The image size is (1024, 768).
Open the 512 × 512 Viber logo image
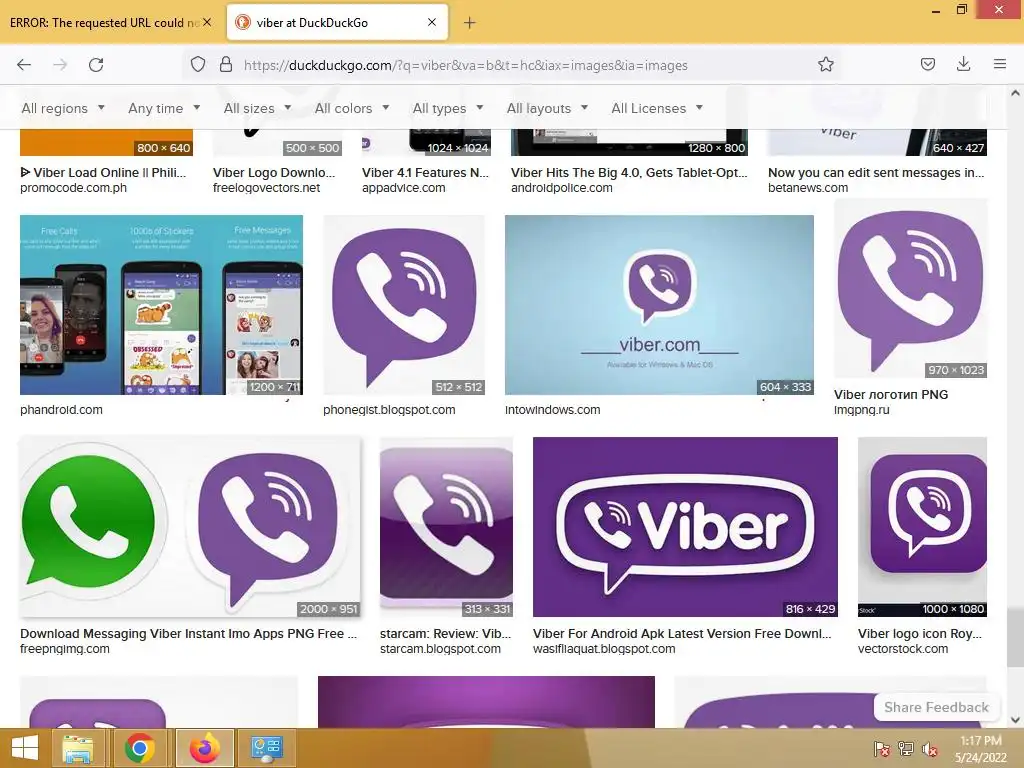pos(404,305)
